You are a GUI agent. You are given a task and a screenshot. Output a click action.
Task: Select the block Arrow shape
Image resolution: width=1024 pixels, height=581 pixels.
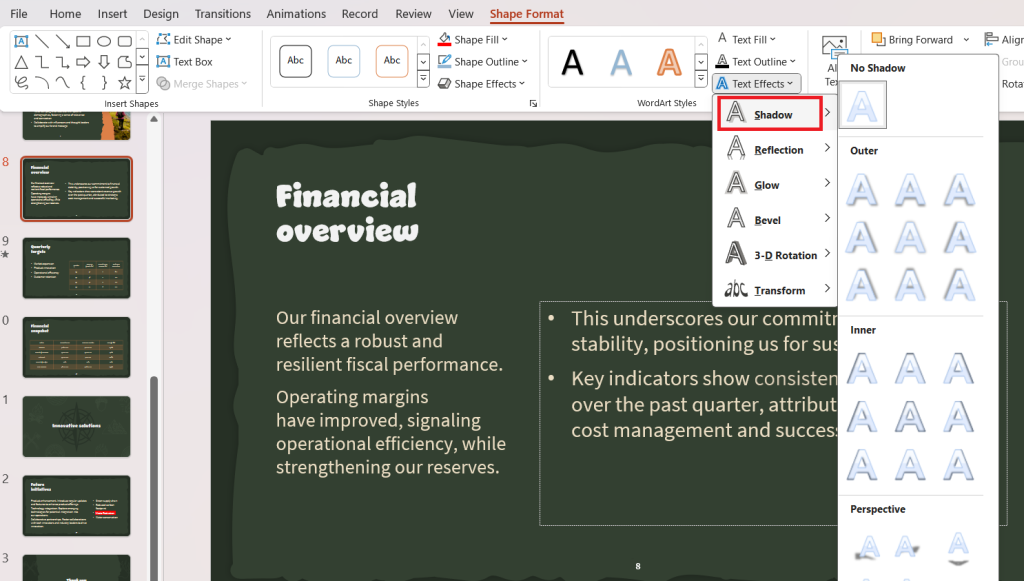(84, 61)
